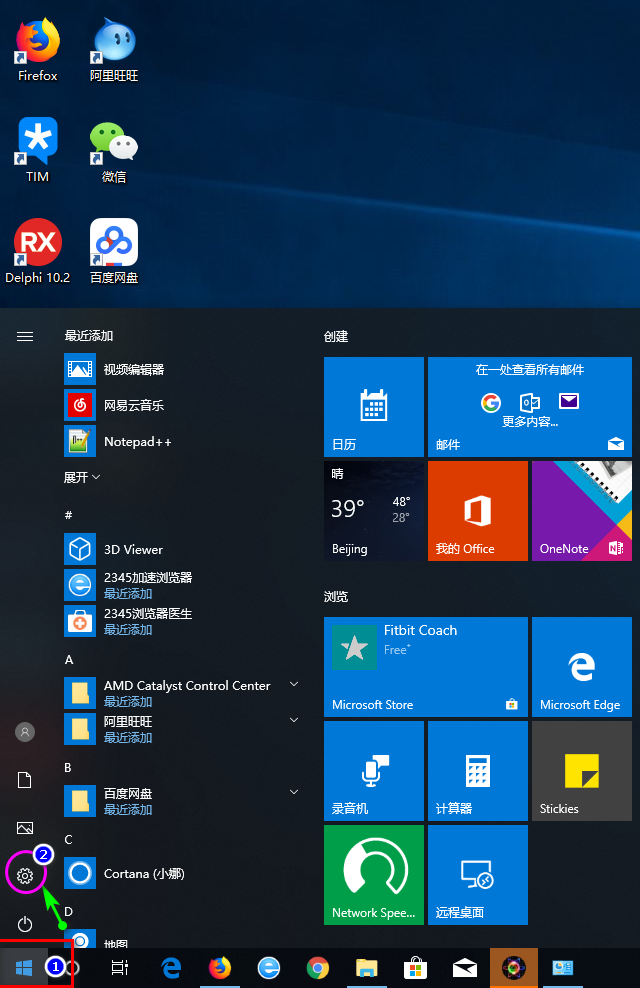640x988 pixels.
Task: Open the Microsoft Store Fitbit Coach tile
Action: (426, 667)
